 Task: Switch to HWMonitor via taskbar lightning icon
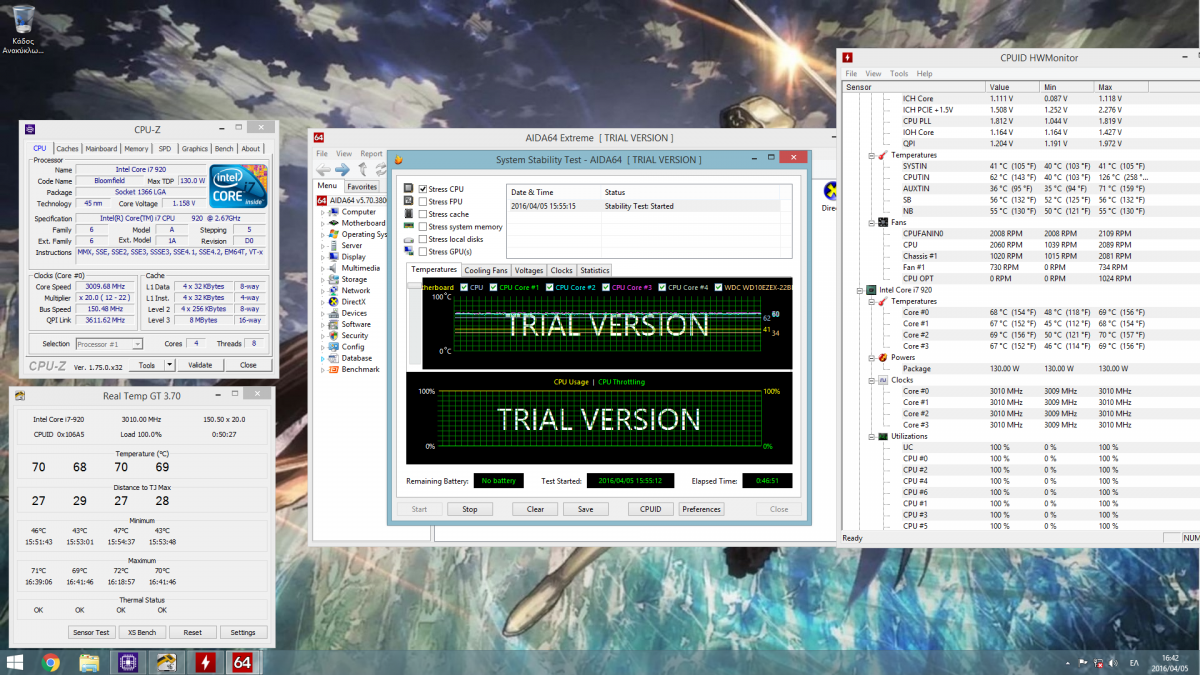pyautogui.click(x=204, y=661)
